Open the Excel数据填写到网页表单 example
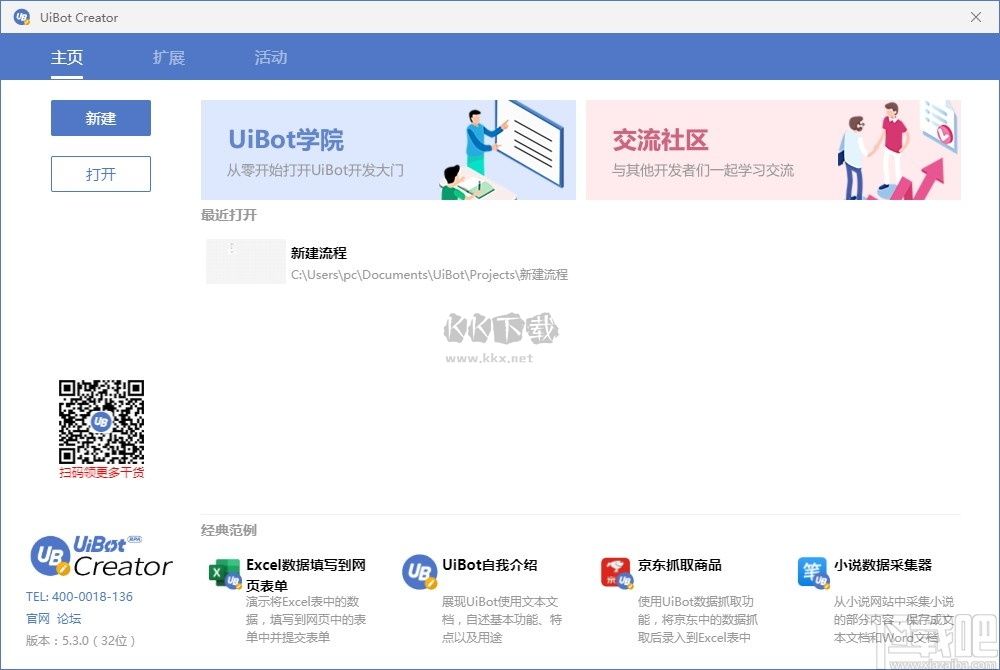The image size is (1000, 670). pos(306,575)
